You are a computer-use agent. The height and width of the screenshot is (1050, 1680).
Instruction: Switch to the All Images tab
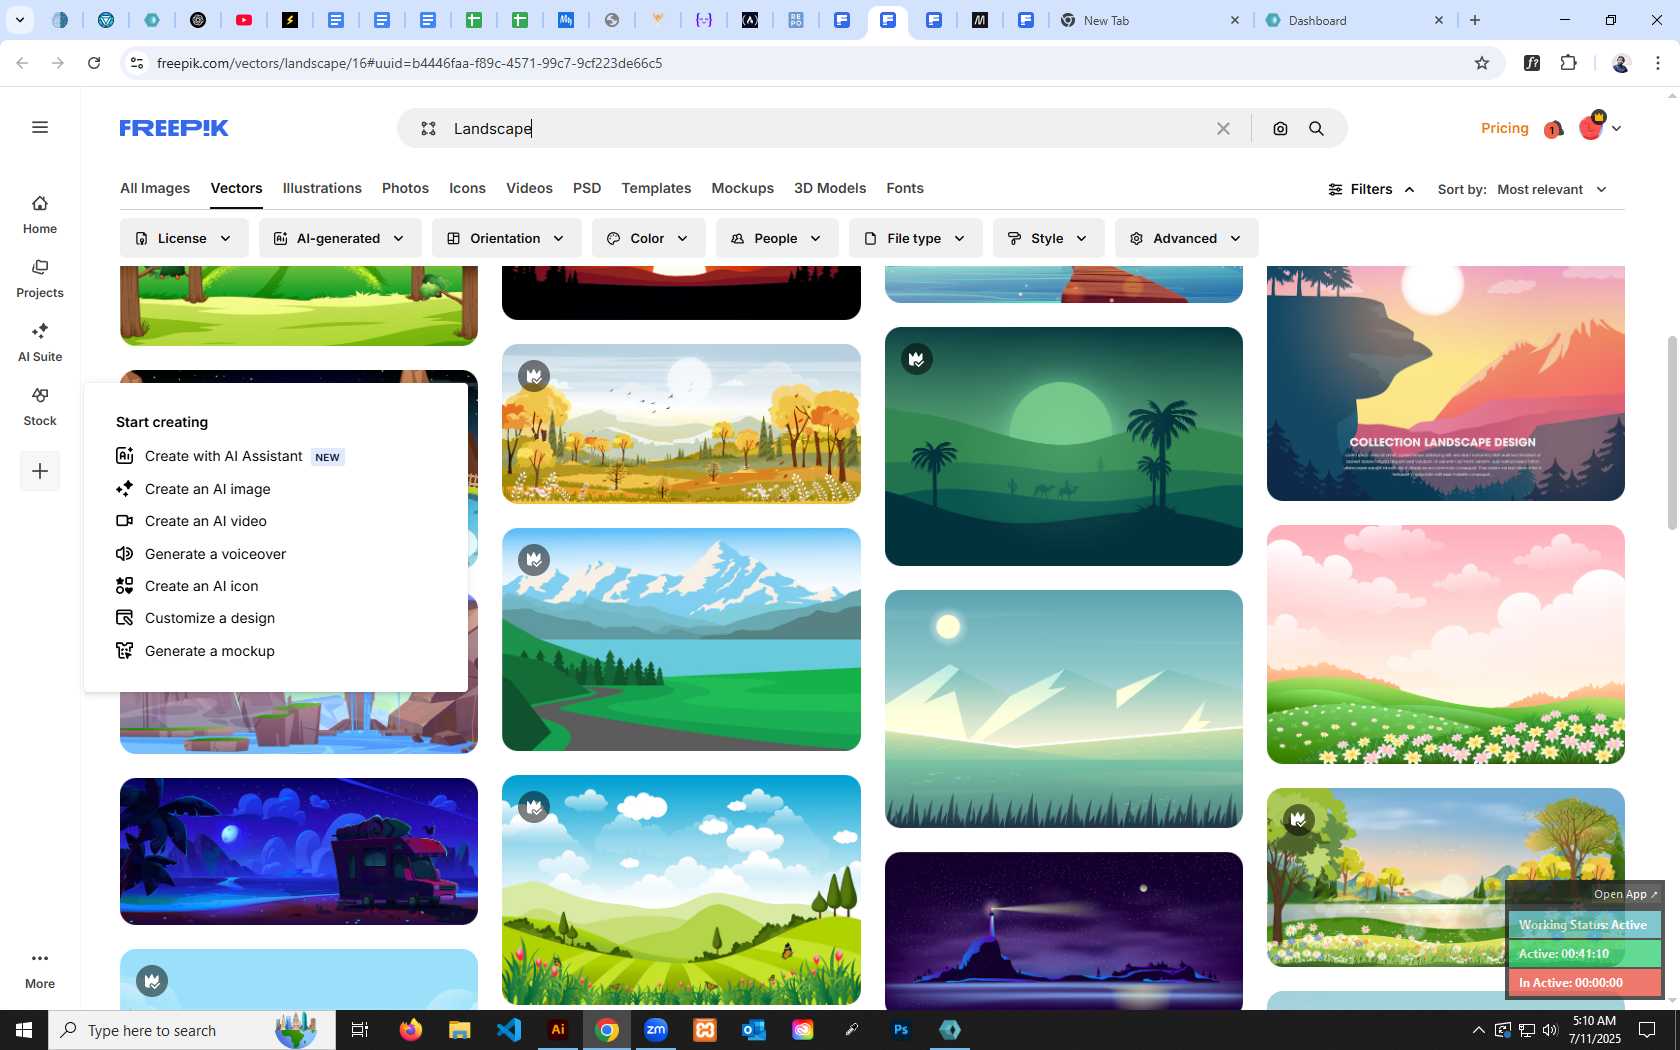[155, 188]
